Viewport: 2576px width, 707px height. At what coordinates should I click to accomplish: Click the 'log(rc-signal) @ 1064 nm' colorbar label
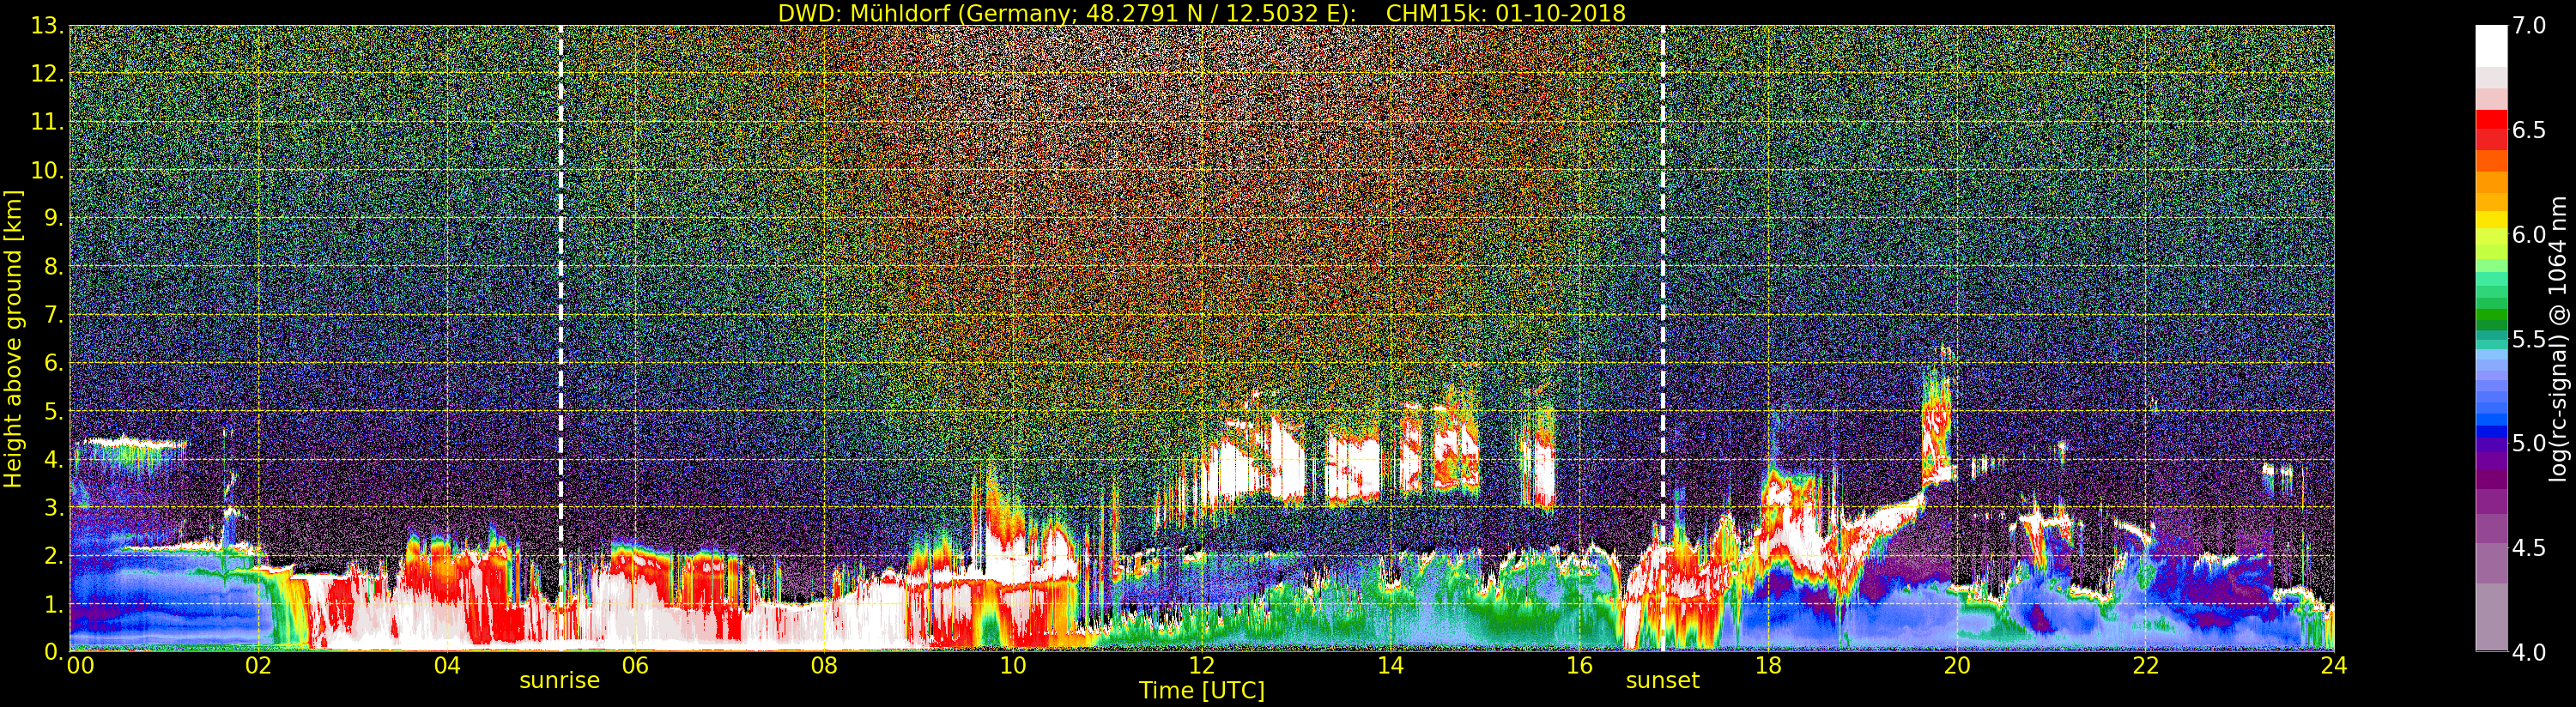(2557, 339)
